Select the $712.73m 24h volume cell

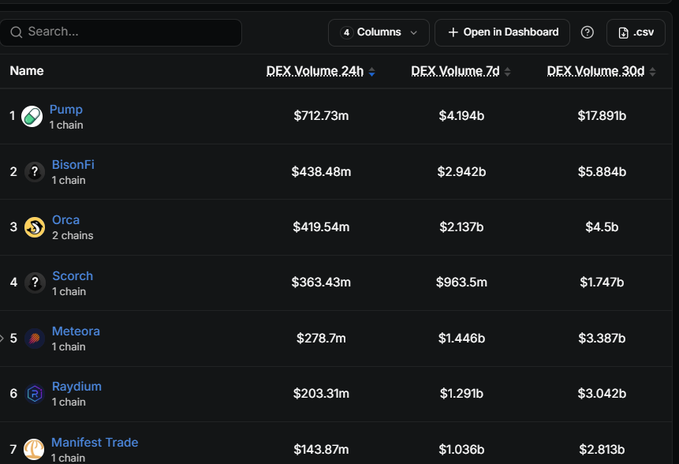[321, 116]
